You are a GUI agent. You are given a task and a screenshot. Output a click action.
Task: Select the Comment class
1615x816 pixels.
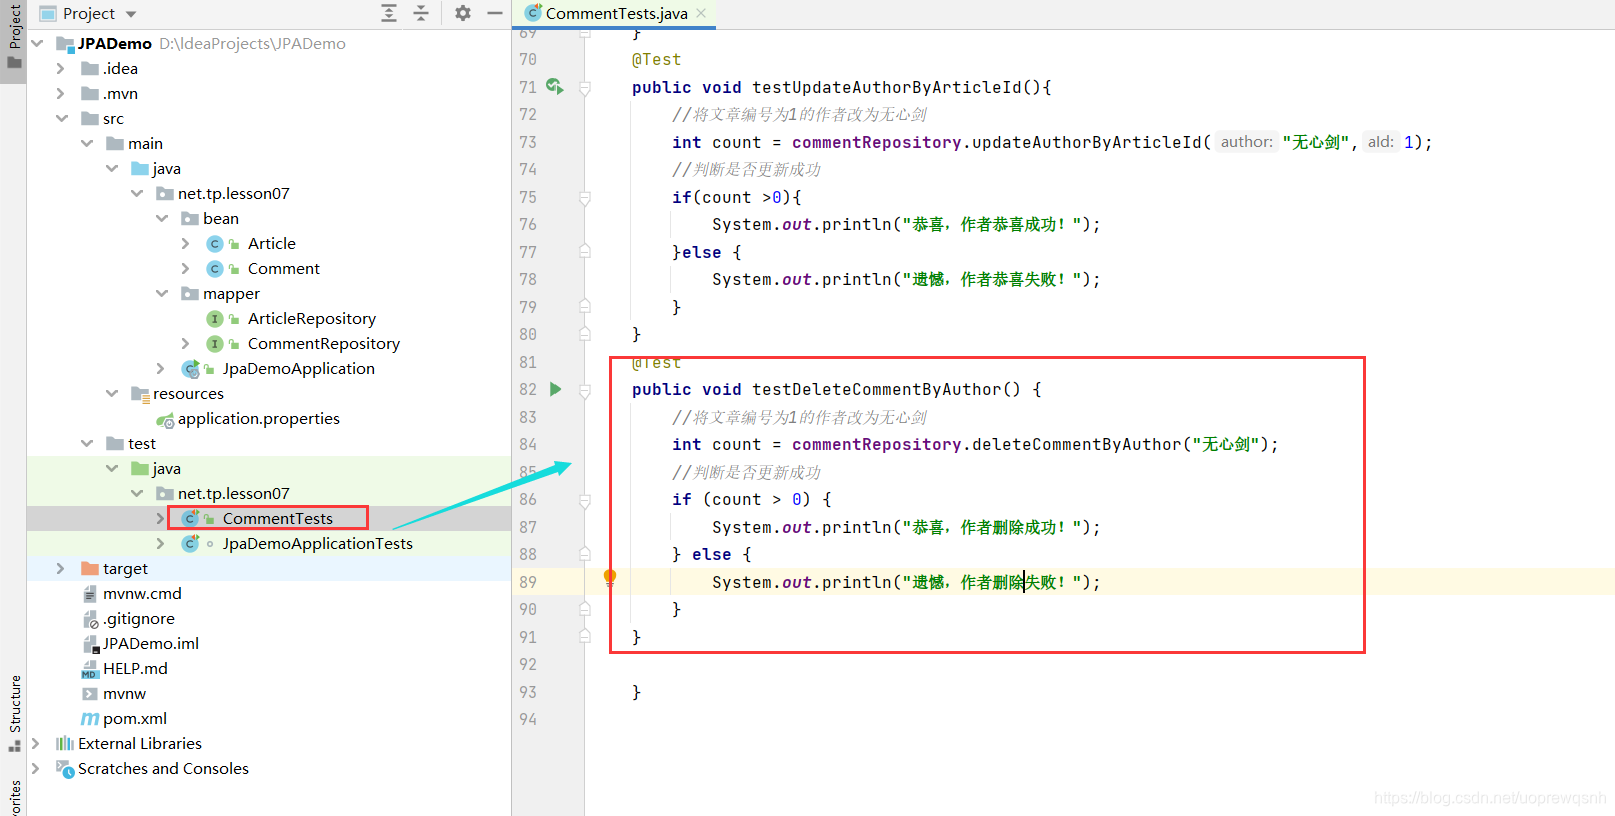point(283,268)
